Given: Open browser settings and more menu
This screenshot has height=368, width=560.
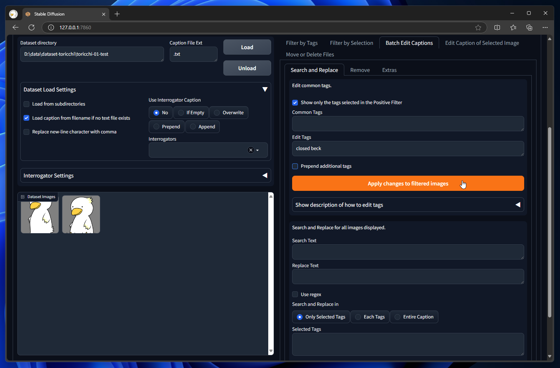Looking at the screenshot, I should click(x=545, y=28).
